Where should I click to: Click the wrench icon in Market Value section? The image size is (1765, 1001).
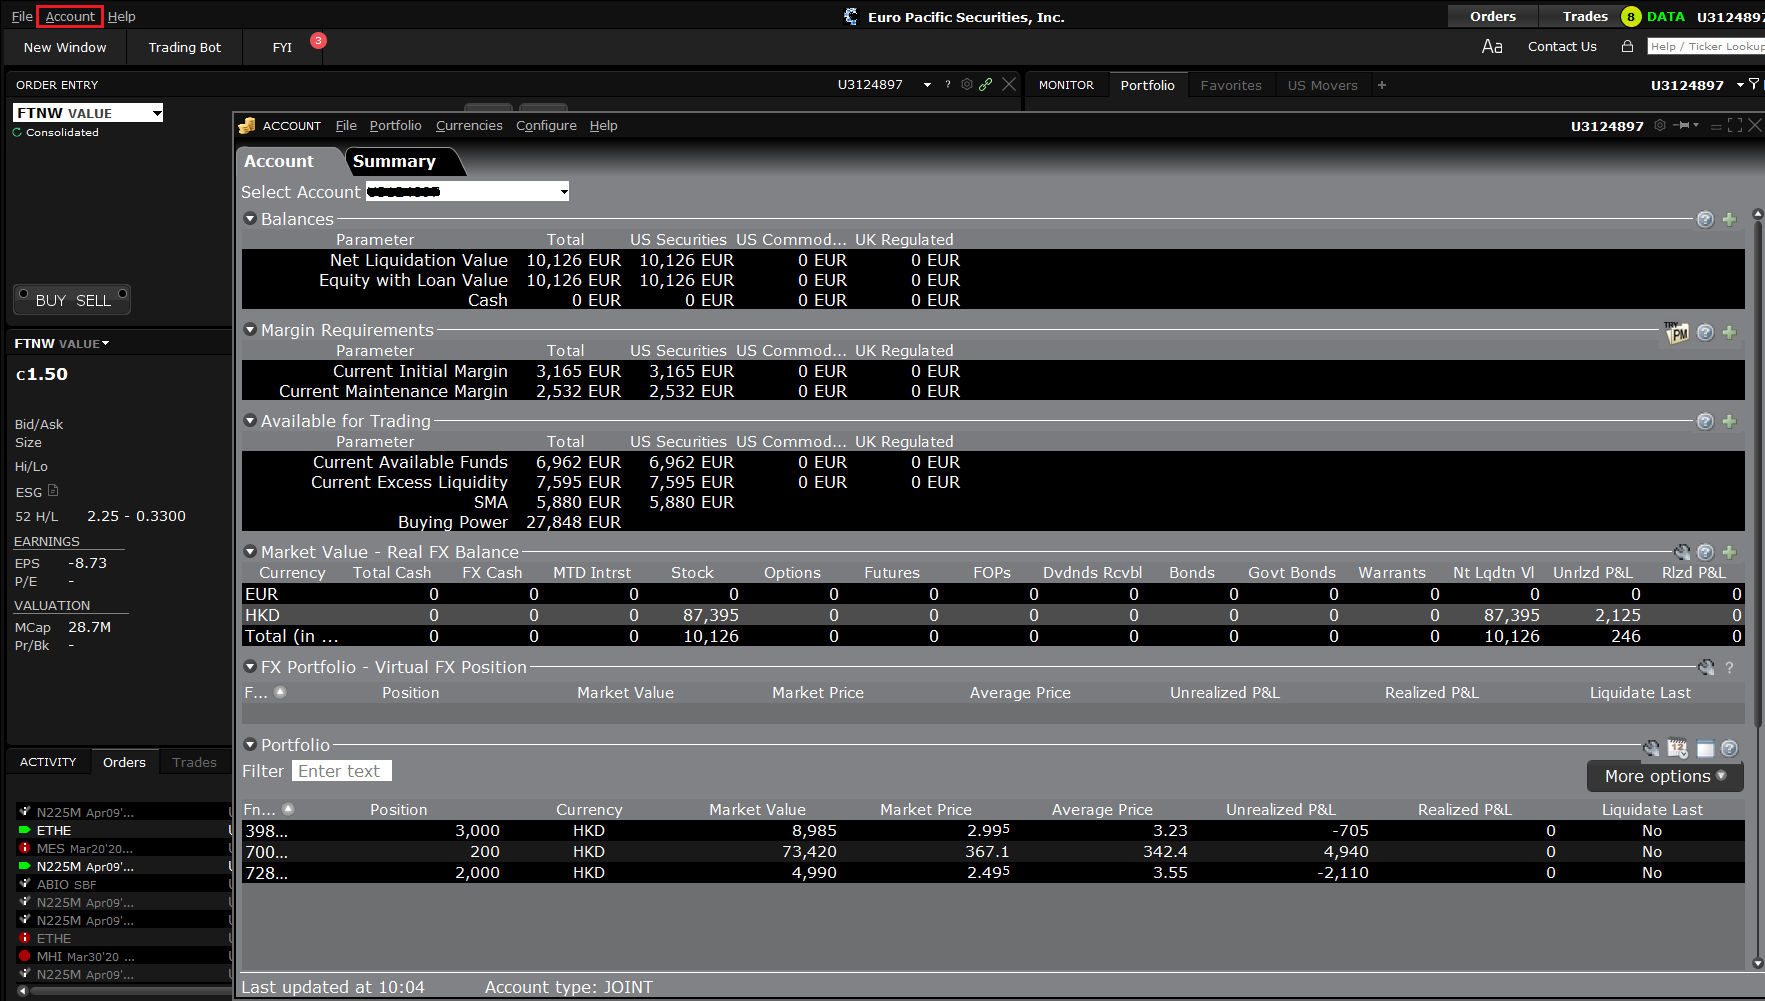(x=1682, y=552)
